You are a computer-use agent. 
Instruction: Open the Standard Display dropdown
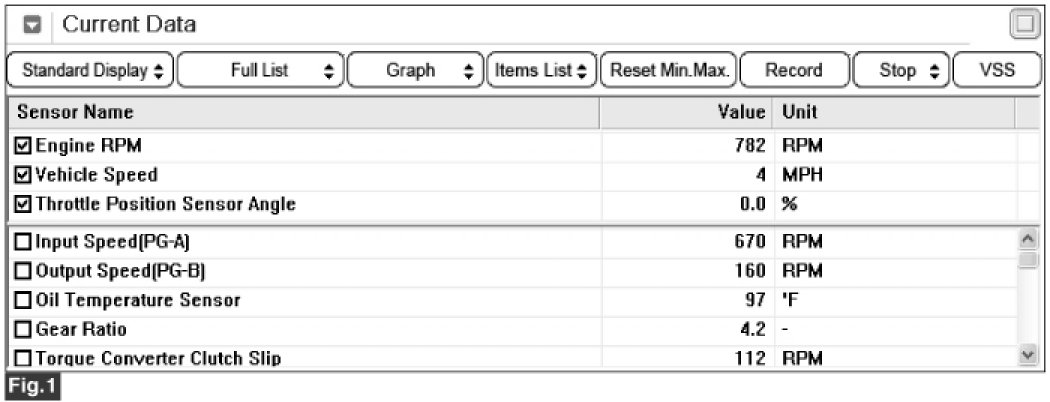[x=92, y=70]
